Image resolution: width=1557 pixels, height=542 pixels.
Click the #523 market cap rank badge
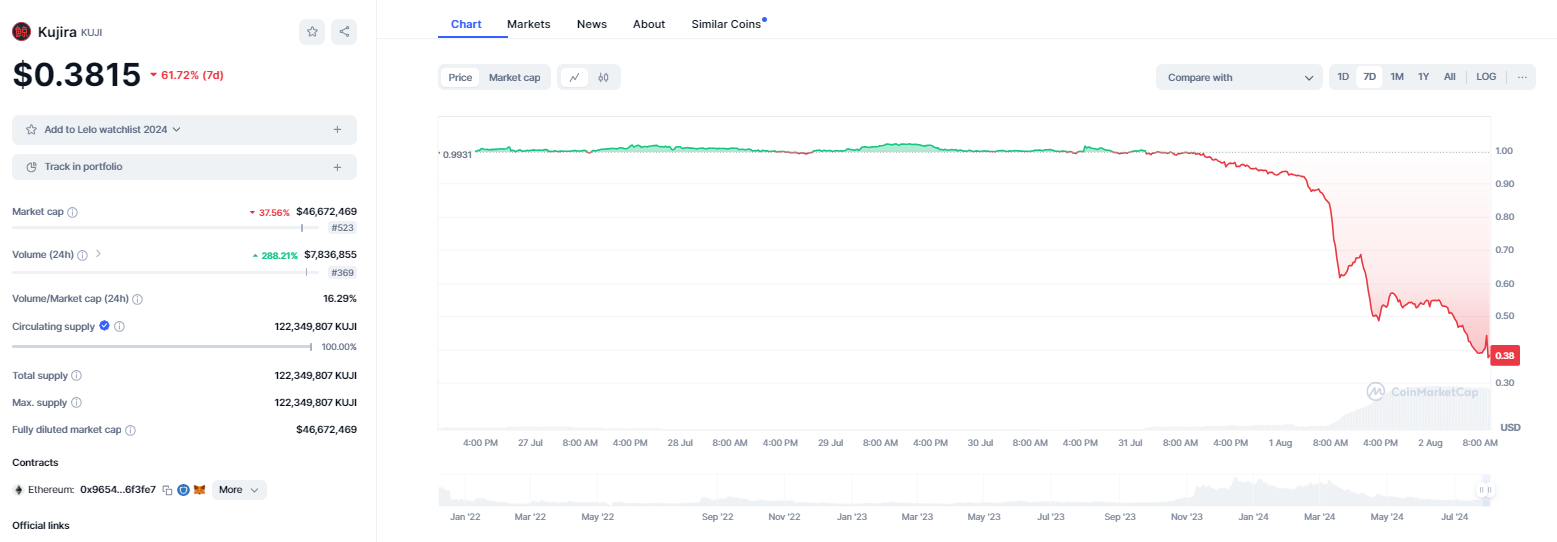click(x=342, y=228)
